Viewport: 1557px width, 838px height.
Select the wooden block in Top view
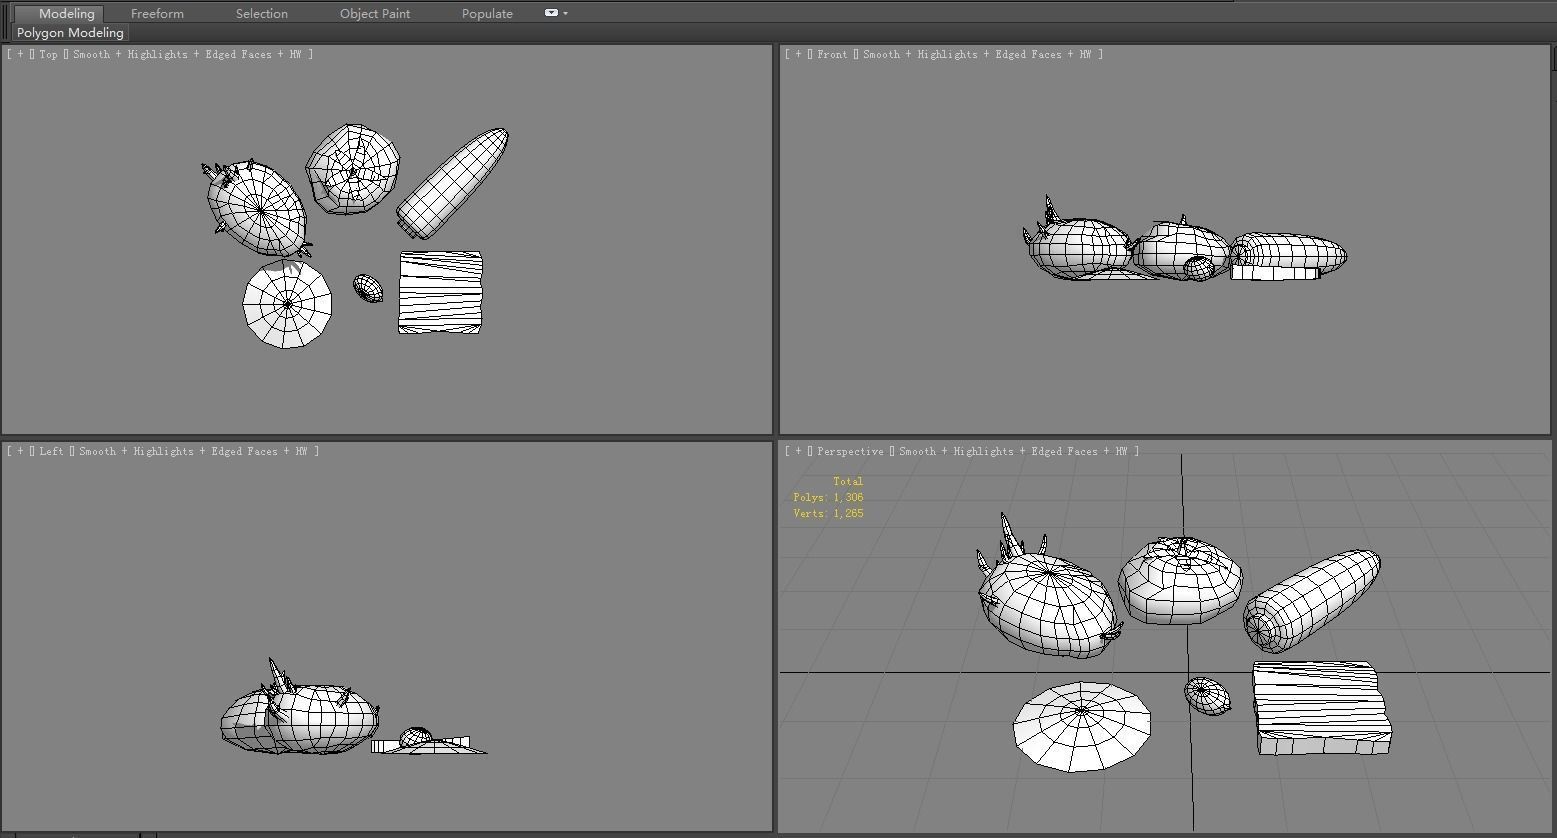(x=440, y=292)
